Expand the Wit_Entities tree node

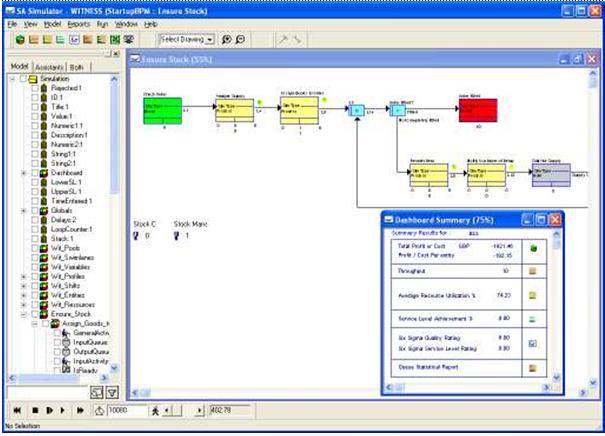(x=24, y=296)
